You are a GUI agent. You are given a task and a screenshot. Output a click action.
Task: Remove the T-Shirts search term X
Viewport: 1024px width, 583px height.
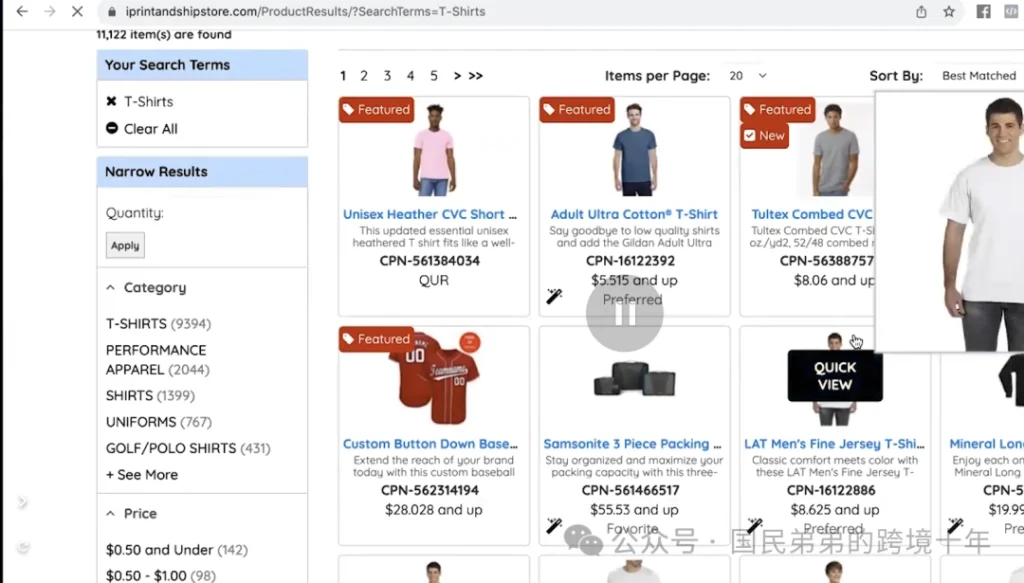(x=112, y=102)
